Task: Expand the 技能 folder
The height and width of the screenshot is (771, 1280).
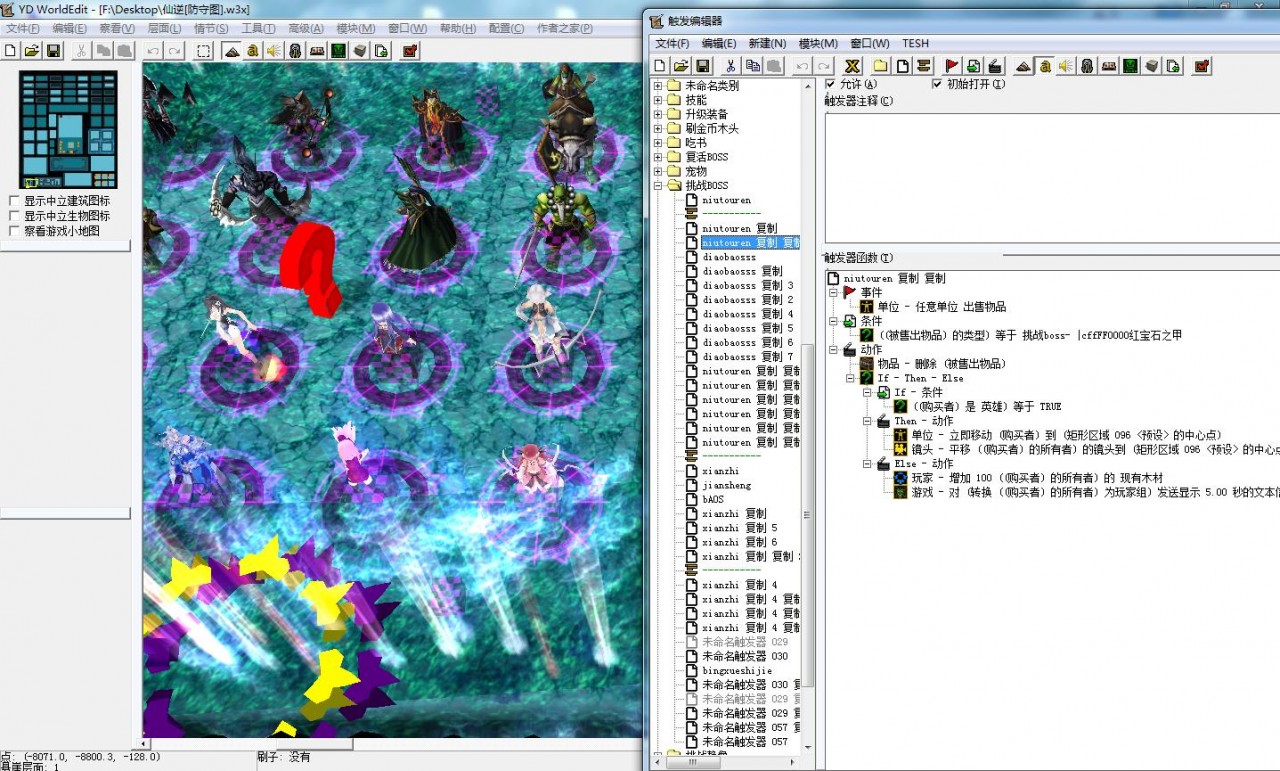Action: click(658, 100)
